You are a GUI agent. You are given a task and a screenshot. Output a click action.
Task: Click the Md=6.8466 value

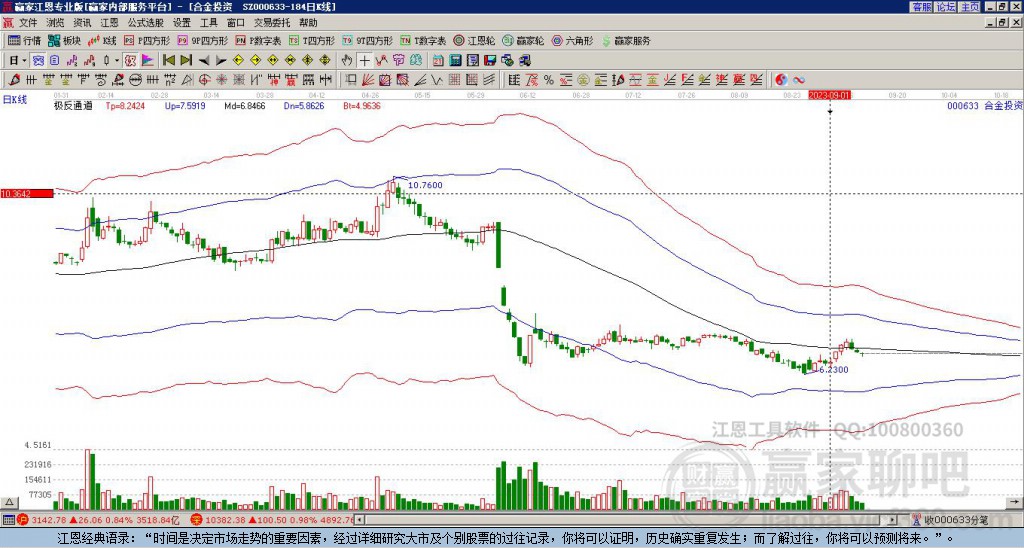[x=245, y=105]
